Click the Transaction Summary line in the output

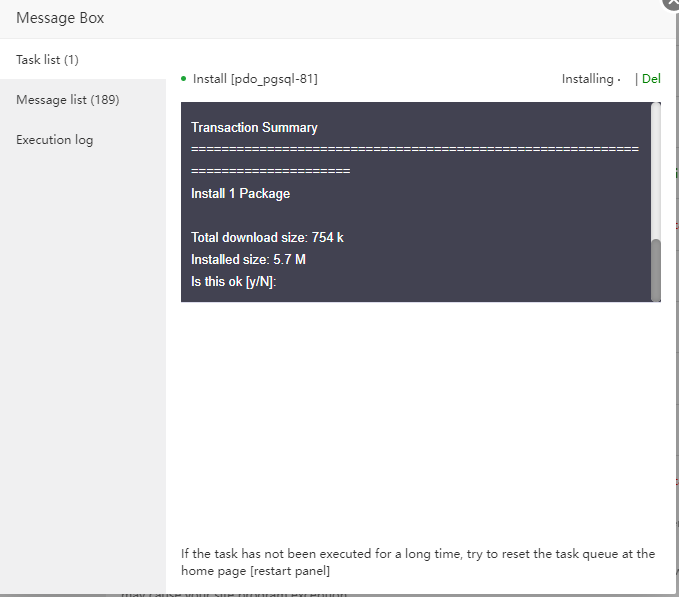[254, 128]
